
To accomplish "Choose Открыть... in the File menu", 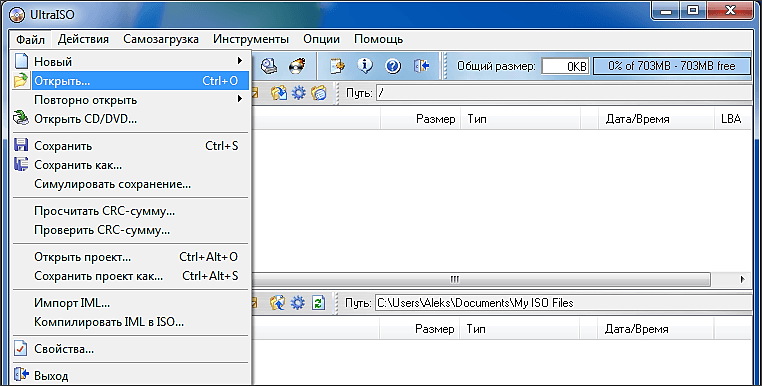I will pyautogui.click(x=130, y=81).
